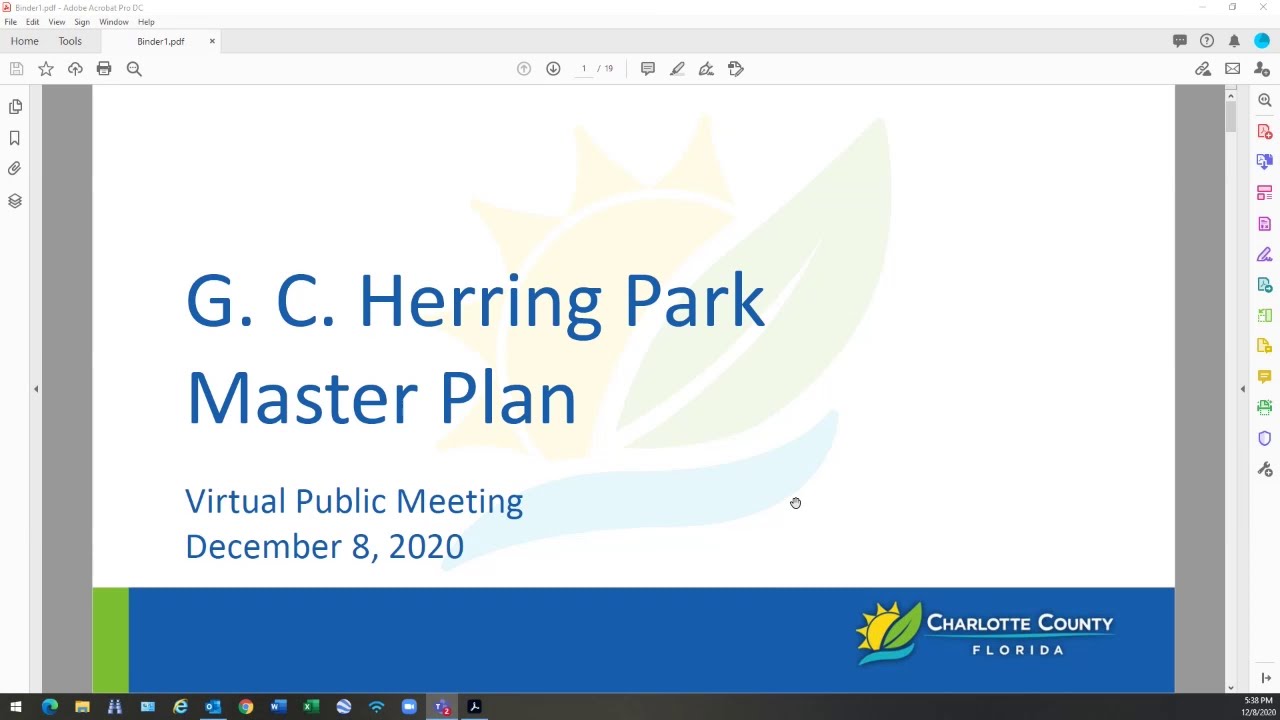Image resolution: width=1280 pixels, height=720 pixels.
Task: Open the Window menu
Action: (114, 22)
